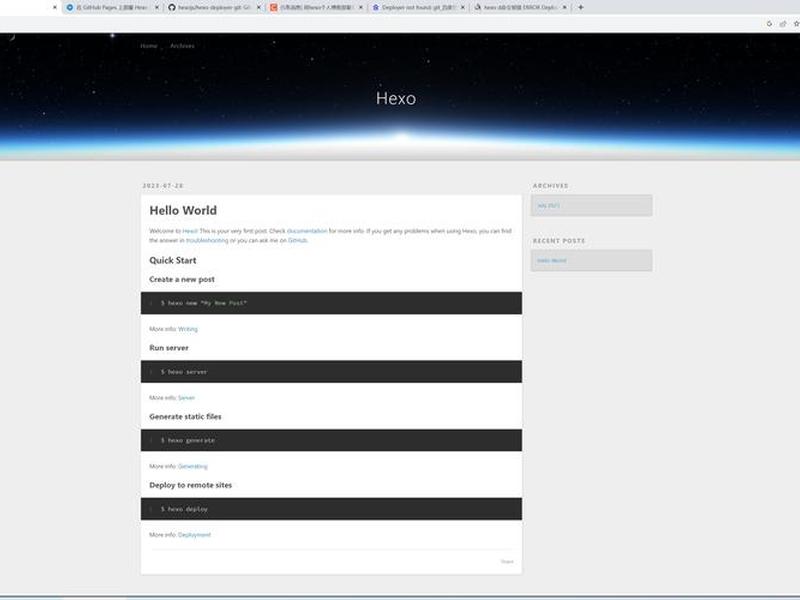
Task: Click the post date 2023-07-28
Action: tap(163, 186)
